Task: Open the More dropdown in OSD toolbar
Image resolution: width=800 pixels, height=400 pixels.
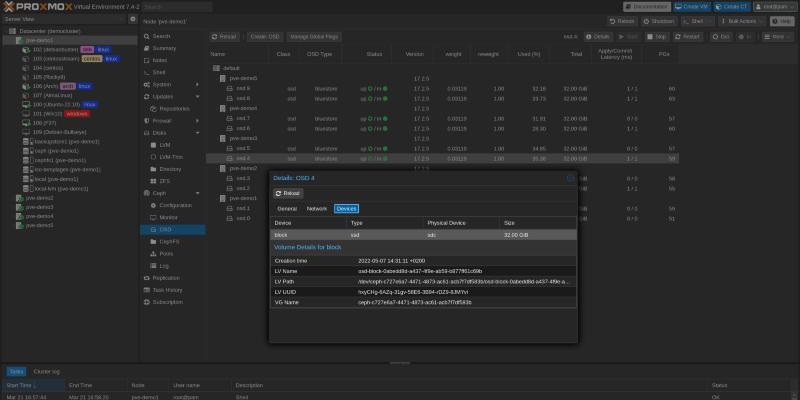Action: point(777,36)
